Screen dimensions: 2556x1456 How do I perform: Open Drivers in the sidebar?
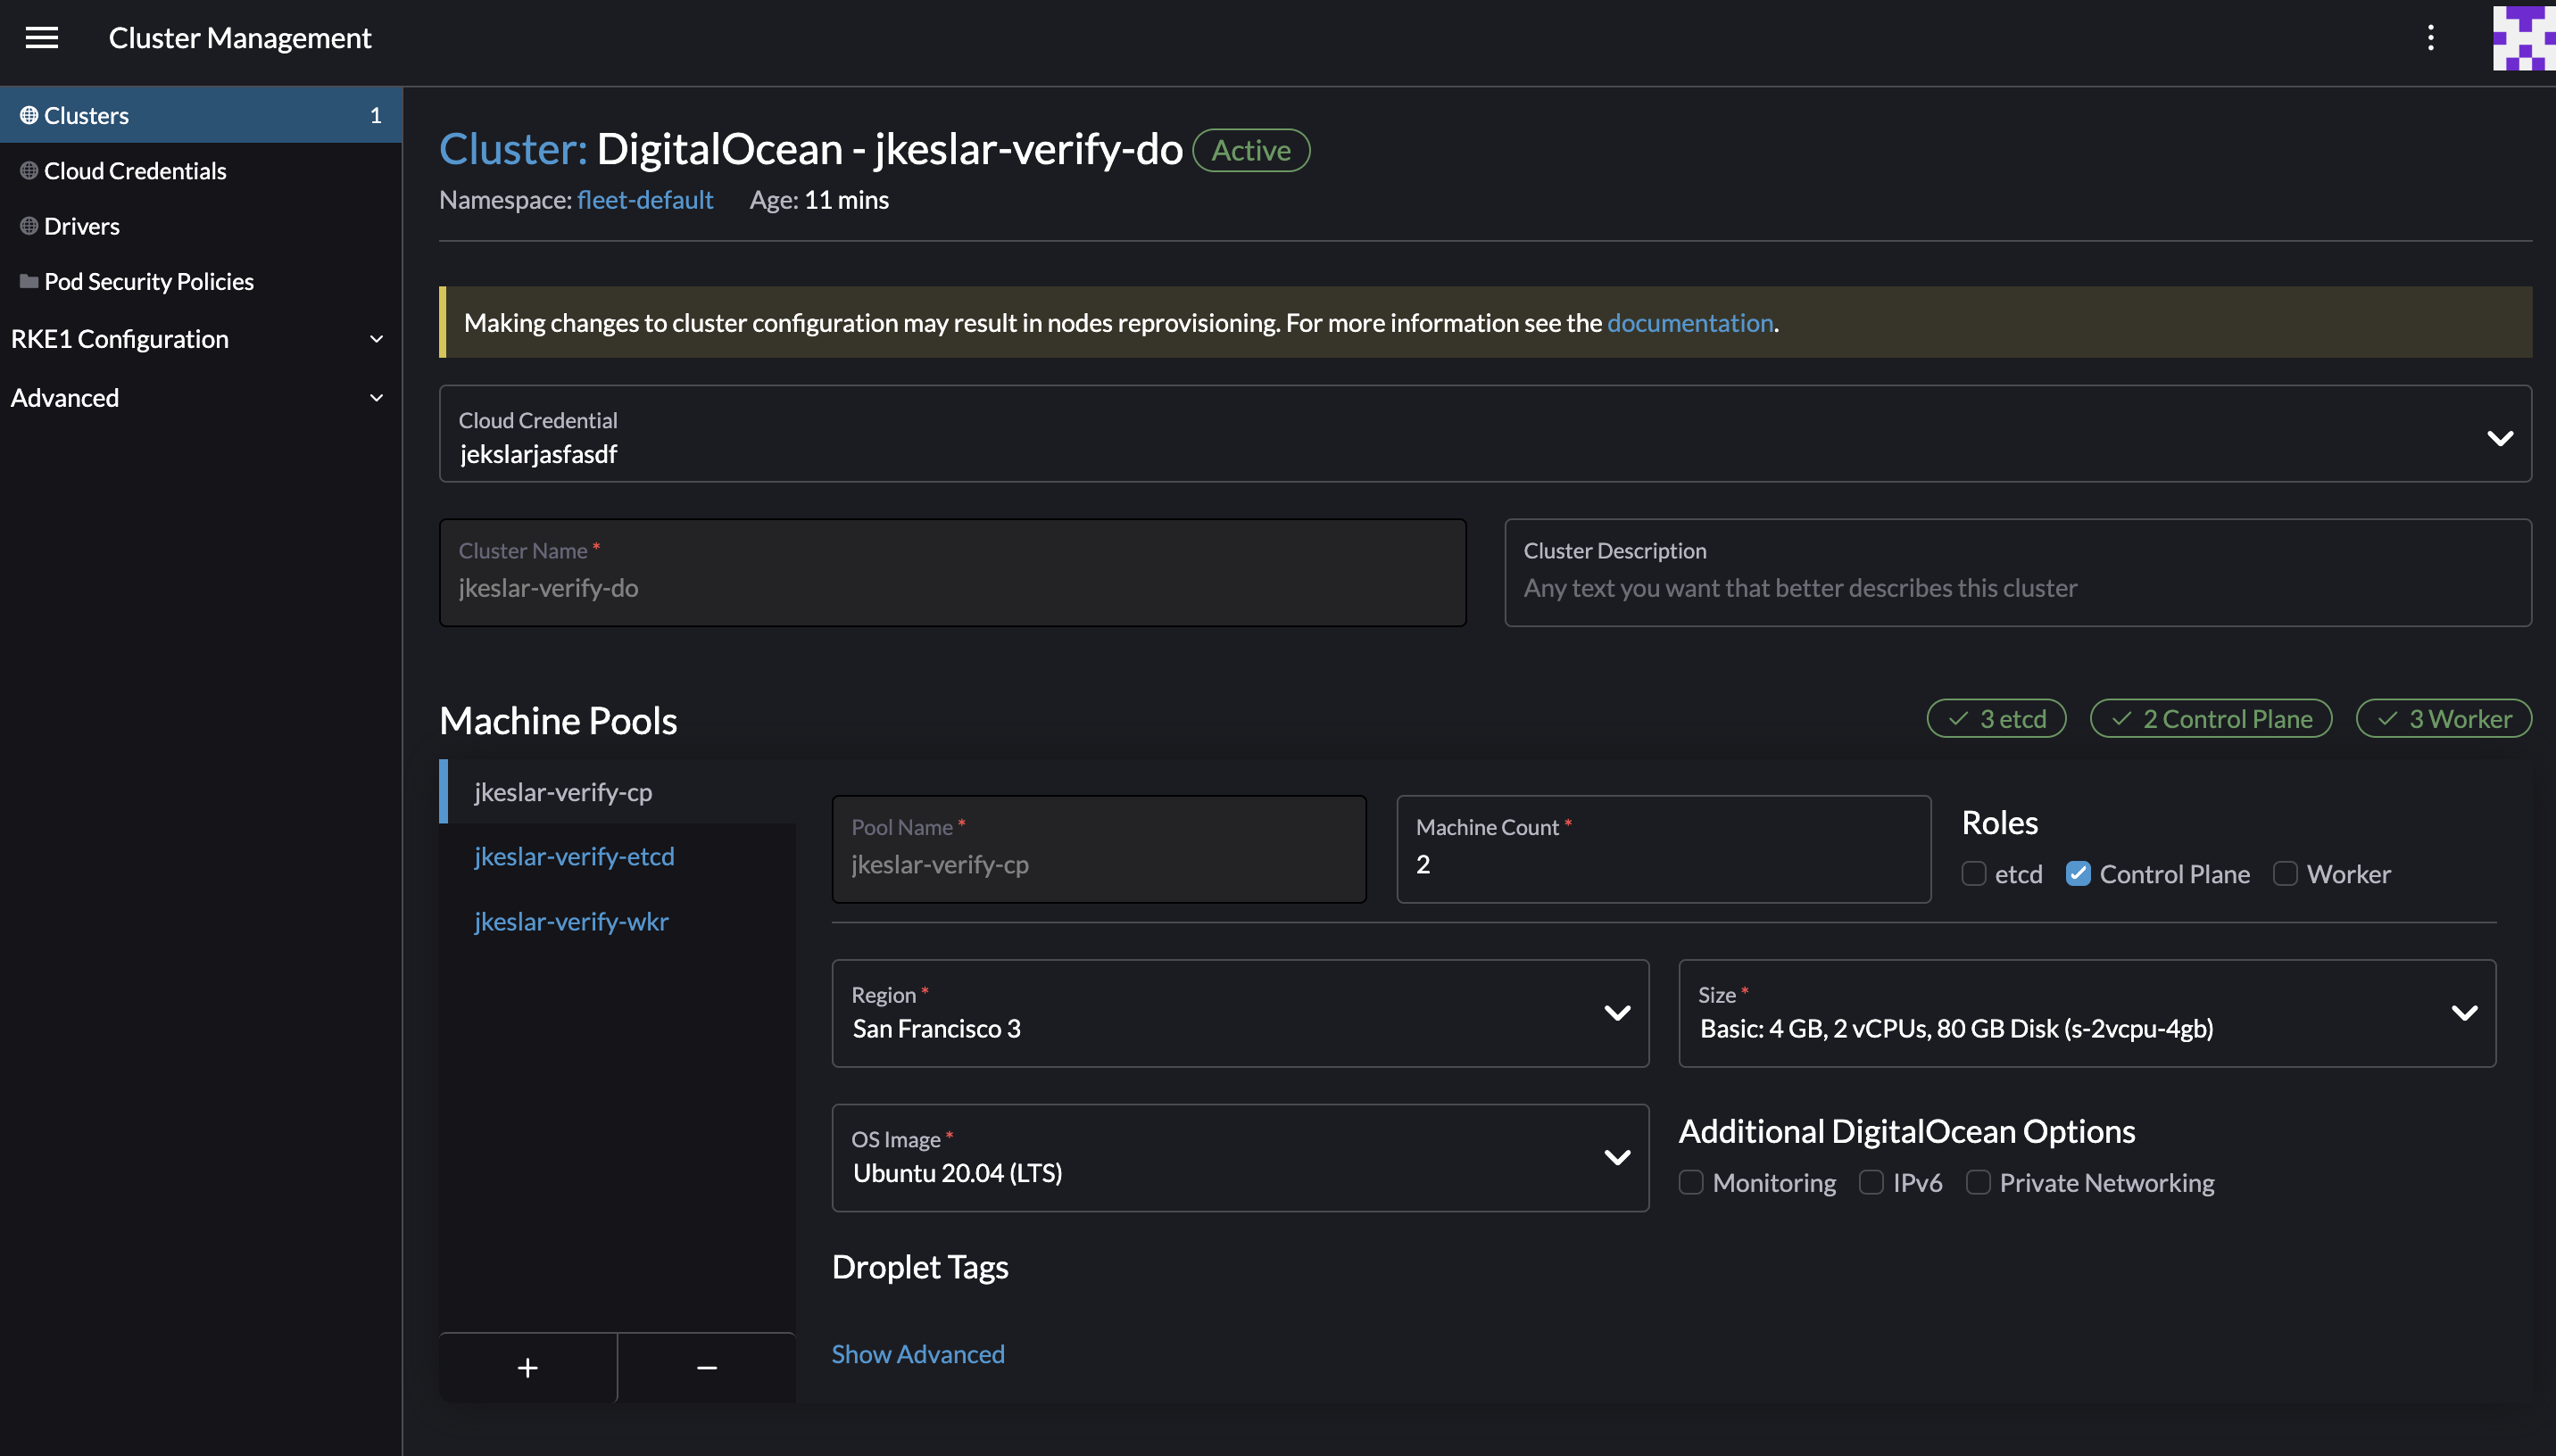81,225
